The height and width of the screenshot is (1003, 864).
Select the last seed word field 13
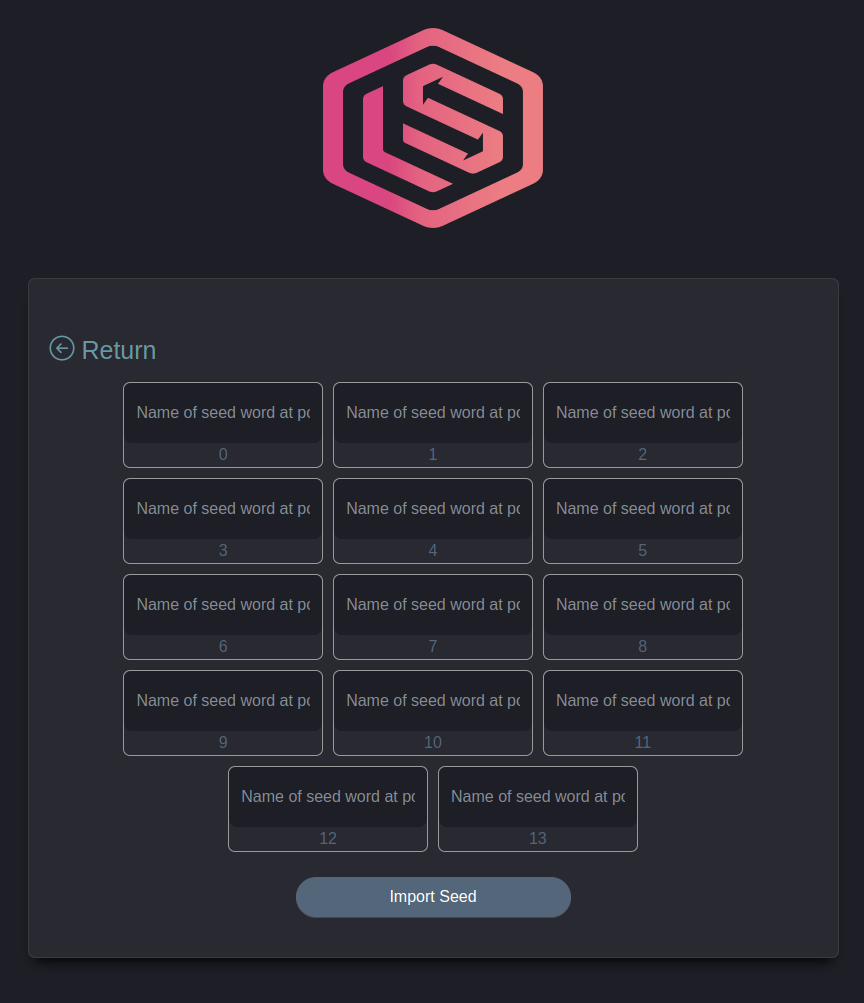(538, 797)
